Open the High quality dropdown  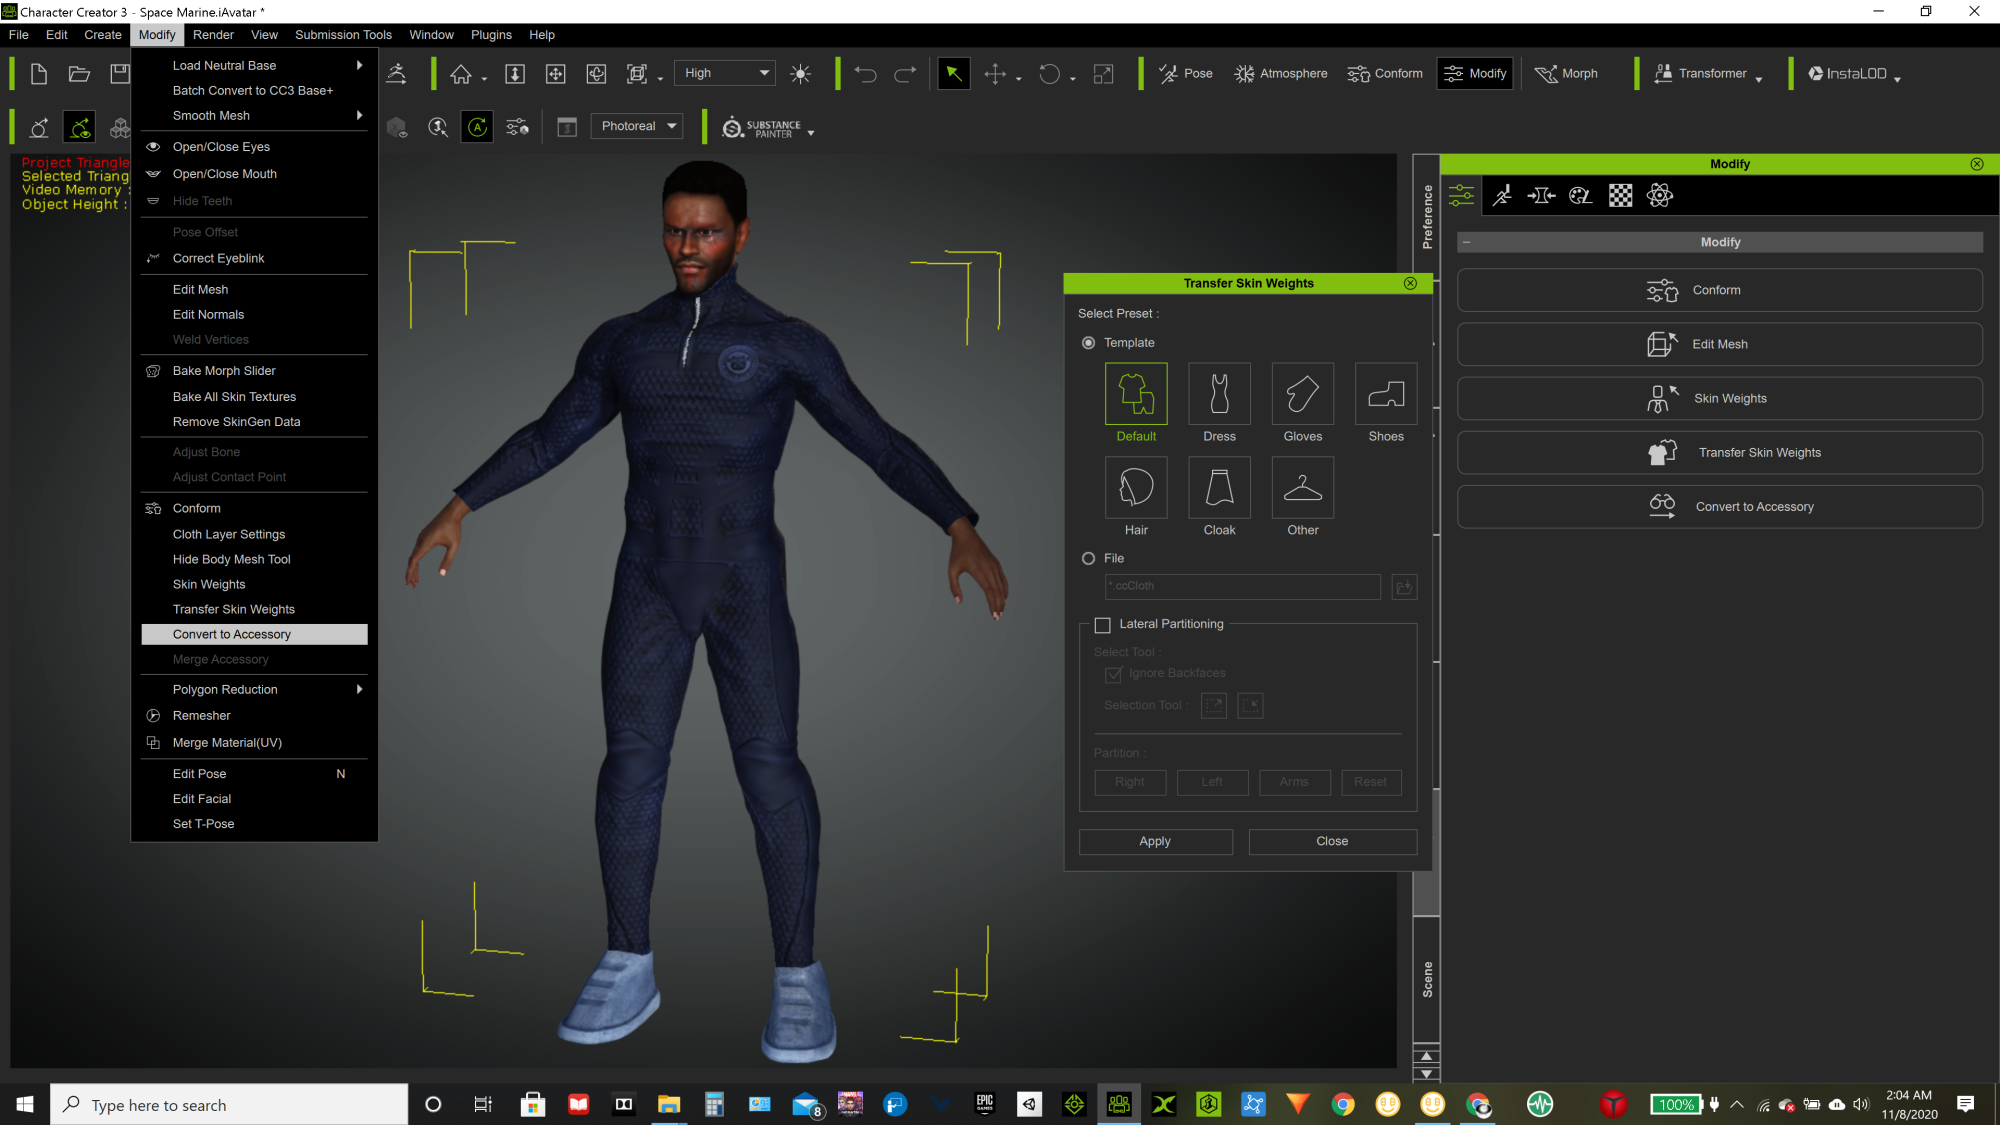(x=725, y=73)
